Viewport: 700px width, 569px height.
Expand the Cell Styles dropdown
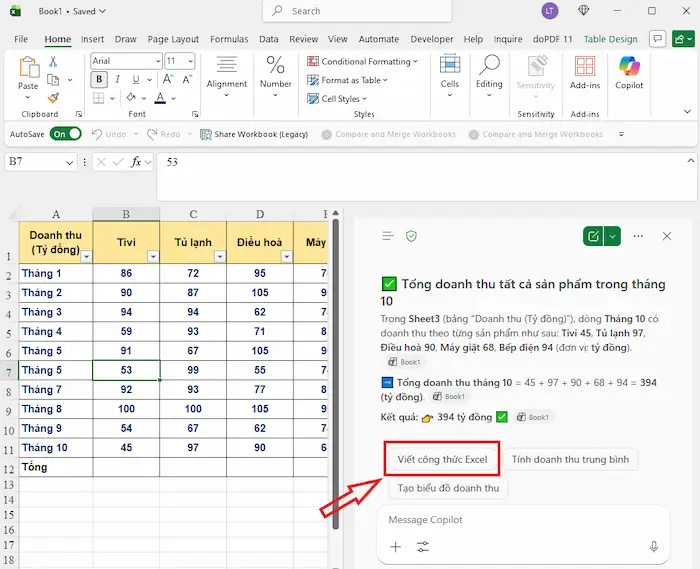tap(344, 99)
